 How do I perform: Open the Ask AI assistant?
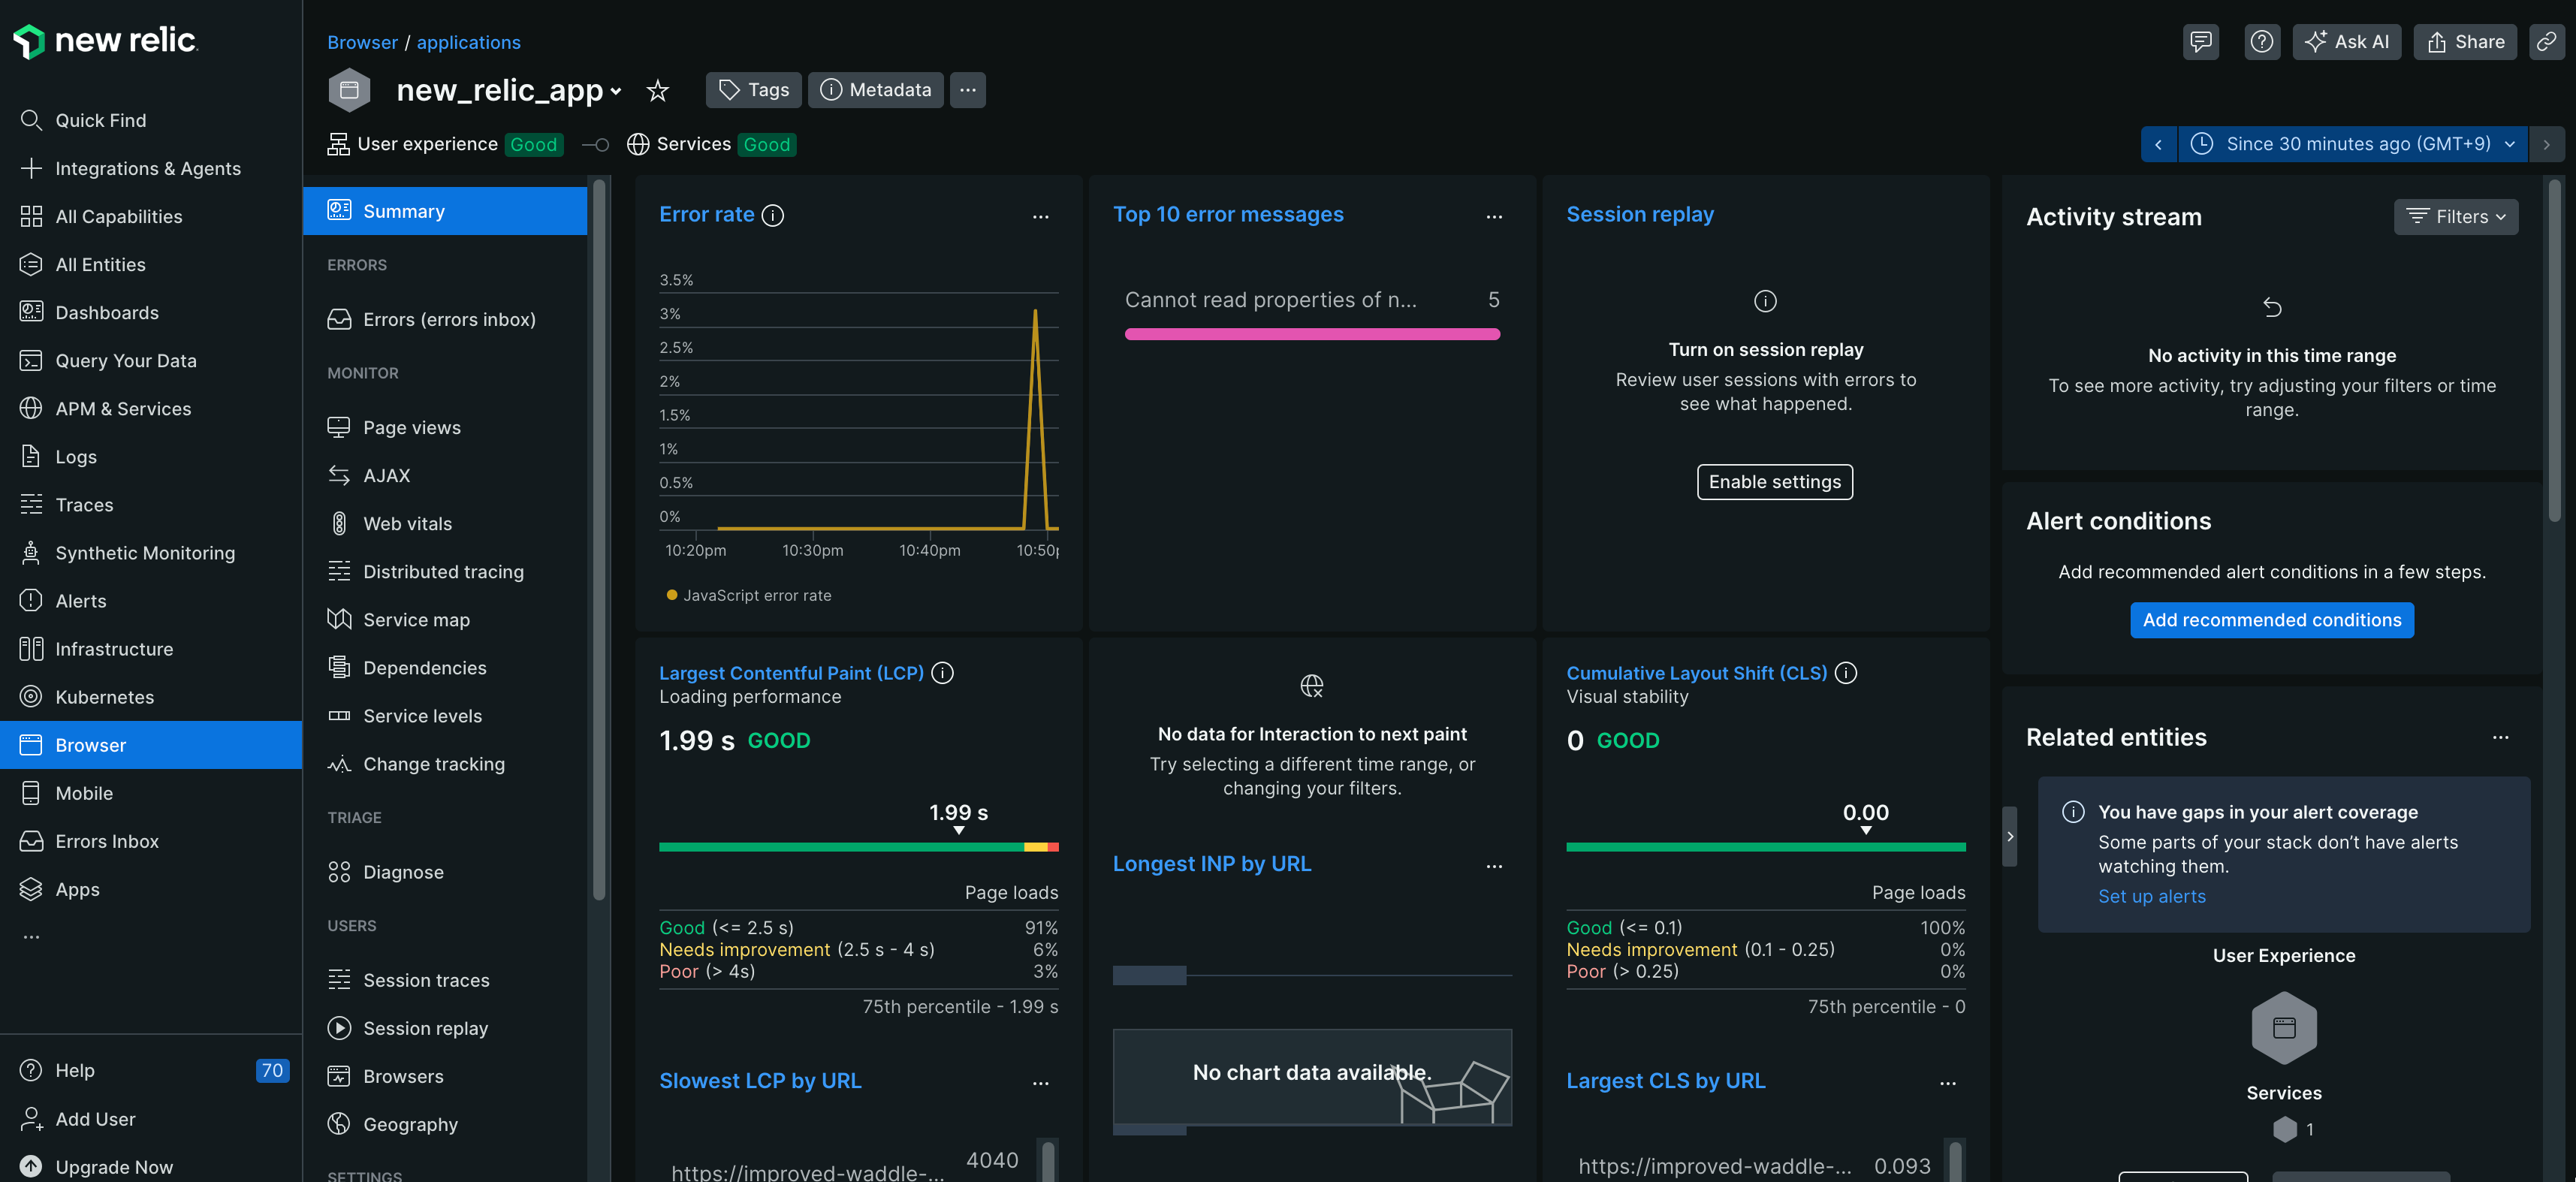(x=2347, y=42)
